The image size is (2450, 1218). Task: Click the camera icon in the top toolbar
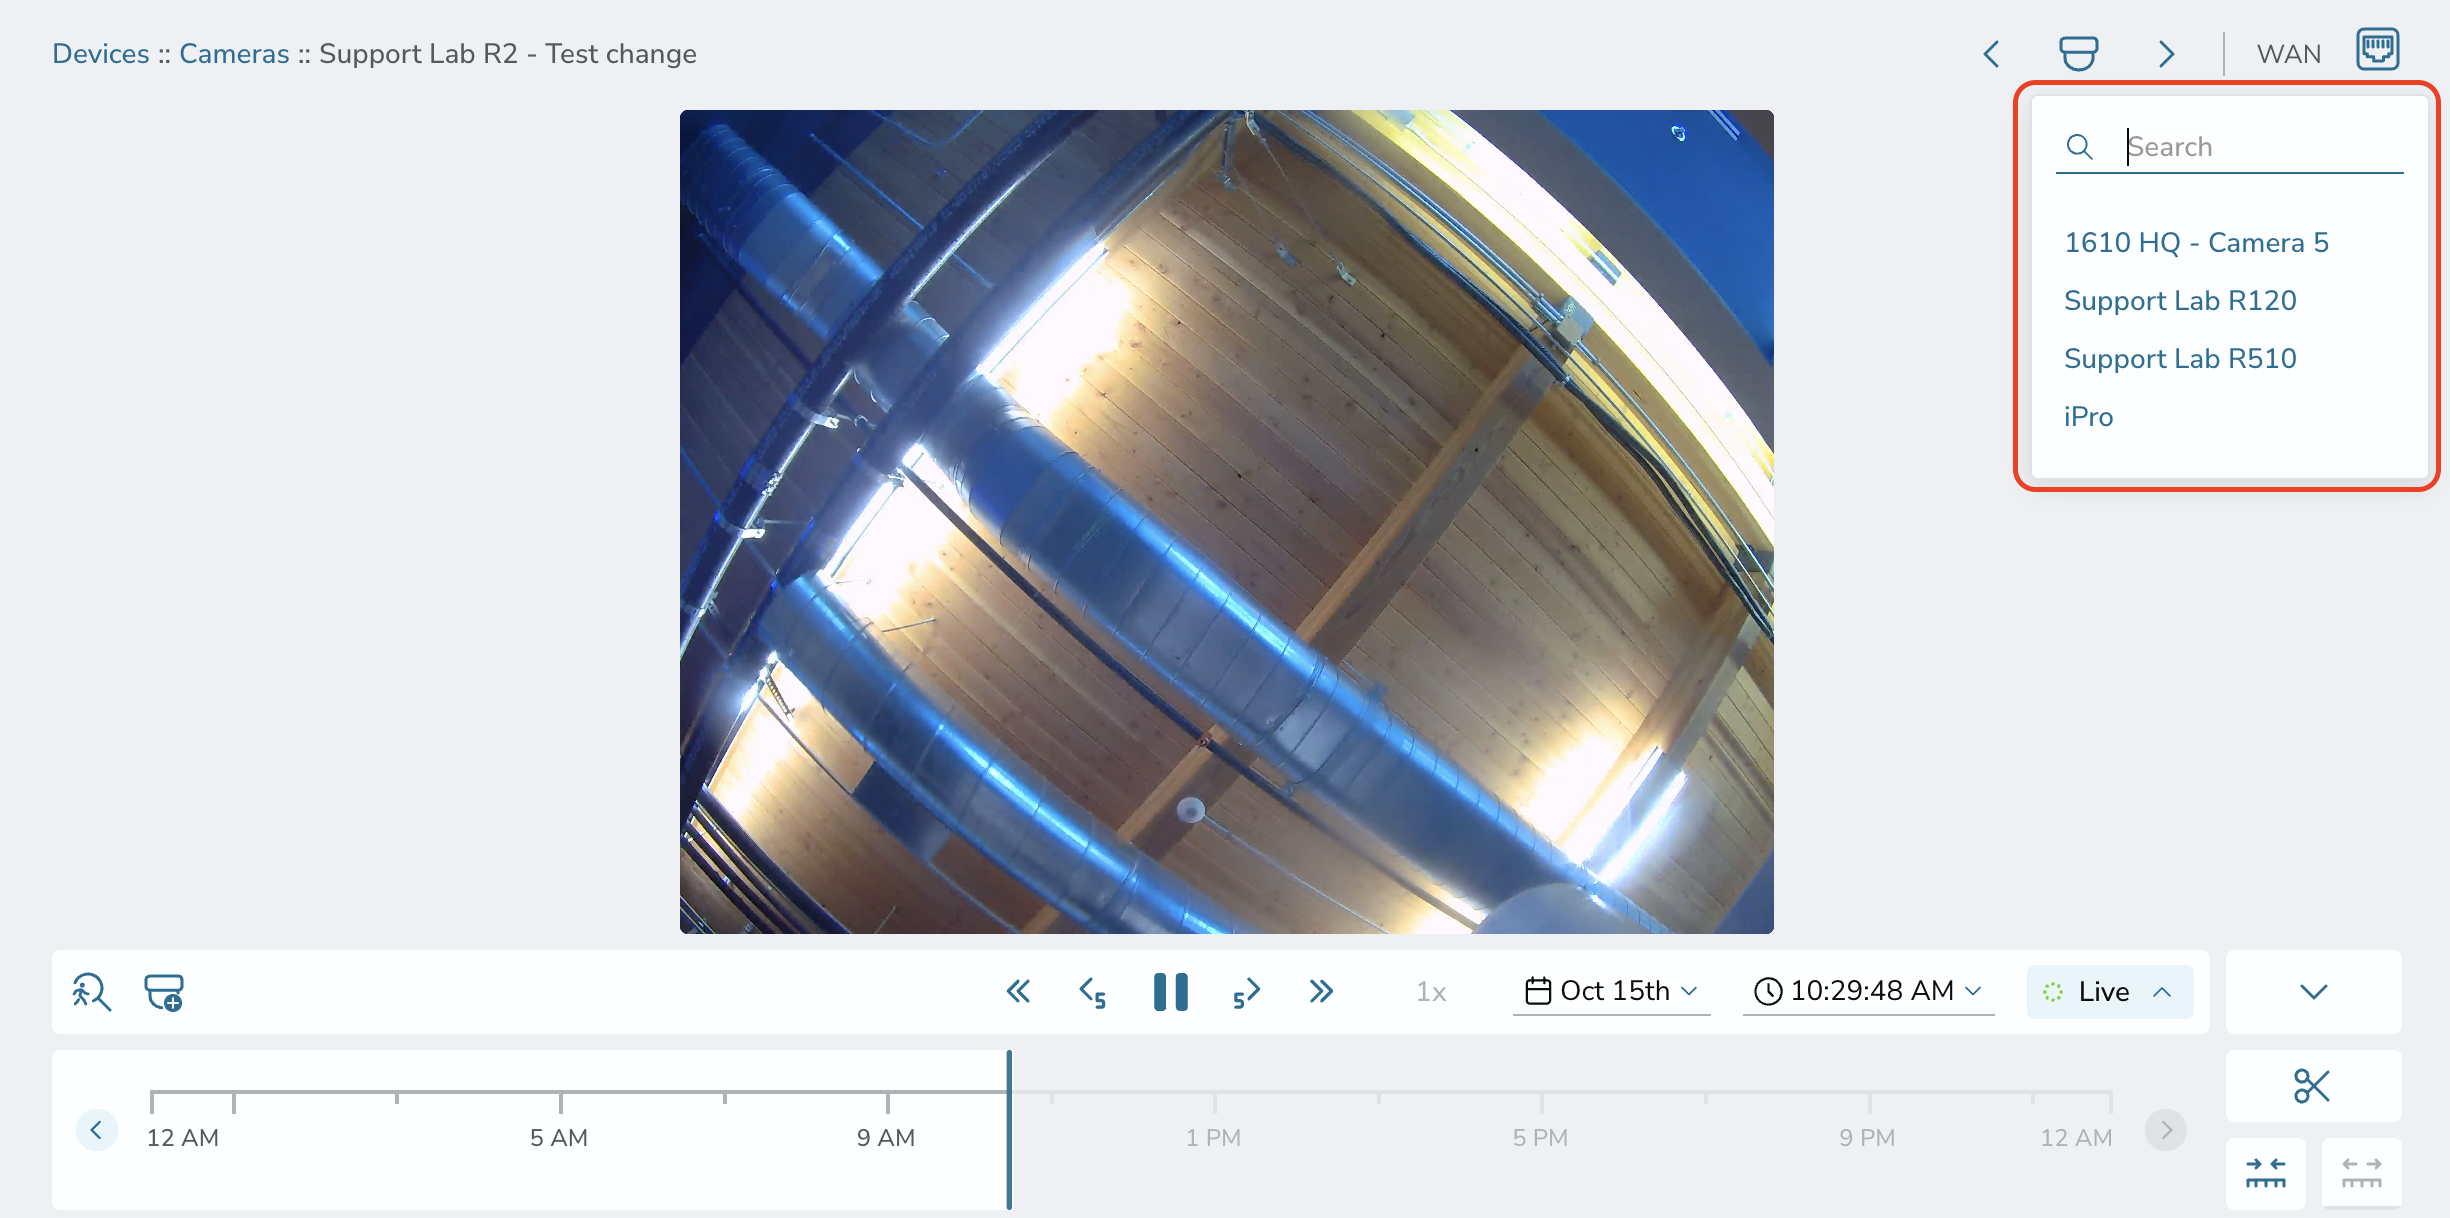[2080, 53]
